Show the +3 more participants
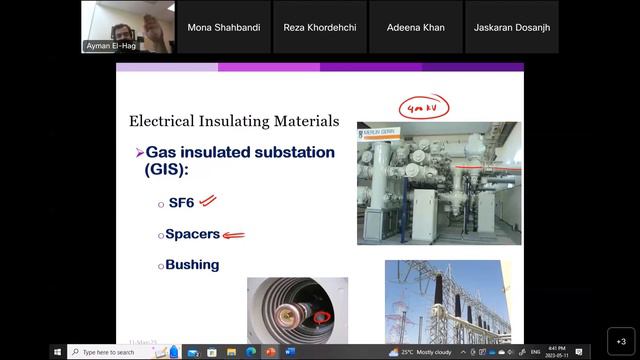640x360 pixels. pyautogui.click(x=621, y=341)
